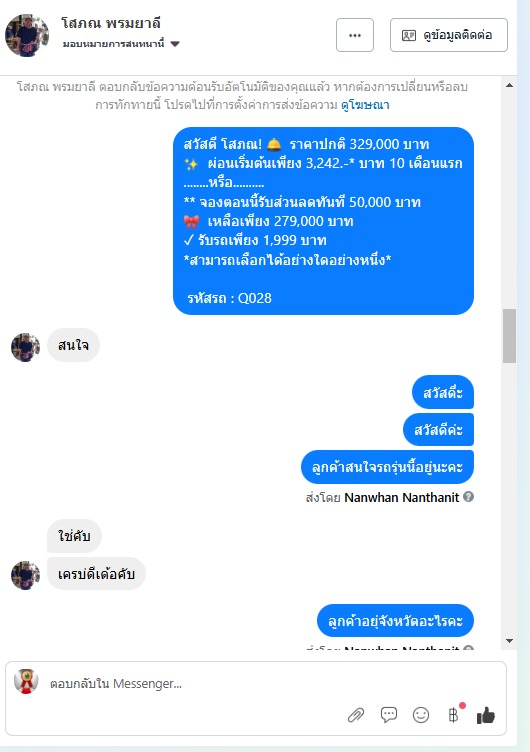Click the baht payment request icon
Viewport: 530px width, 752px height.
453,715
